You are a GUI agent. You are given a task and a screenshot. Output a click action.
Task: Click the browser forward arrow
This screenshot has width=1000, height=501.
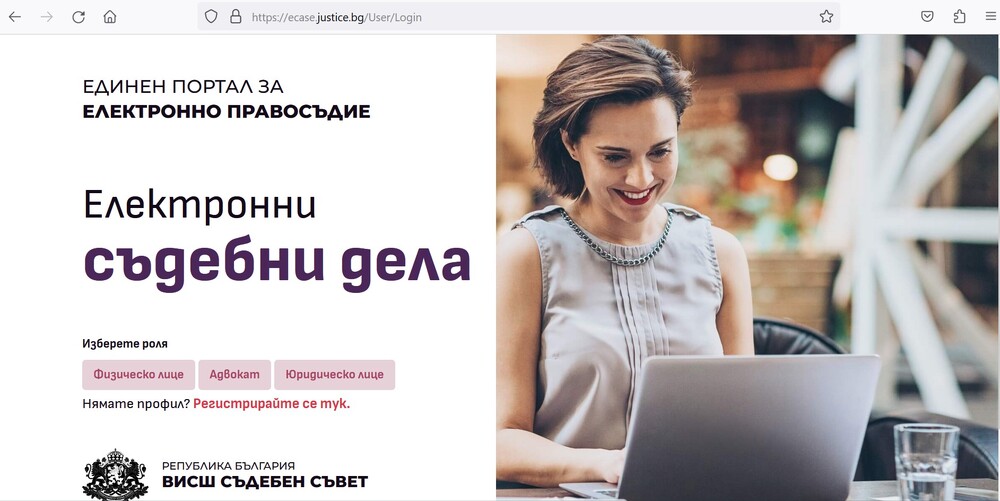click(x=47, y=17)
